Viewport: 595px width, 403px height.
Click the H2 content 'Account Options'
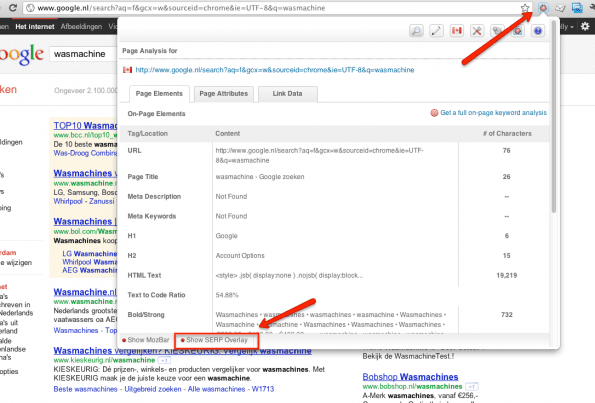(240, 256)
